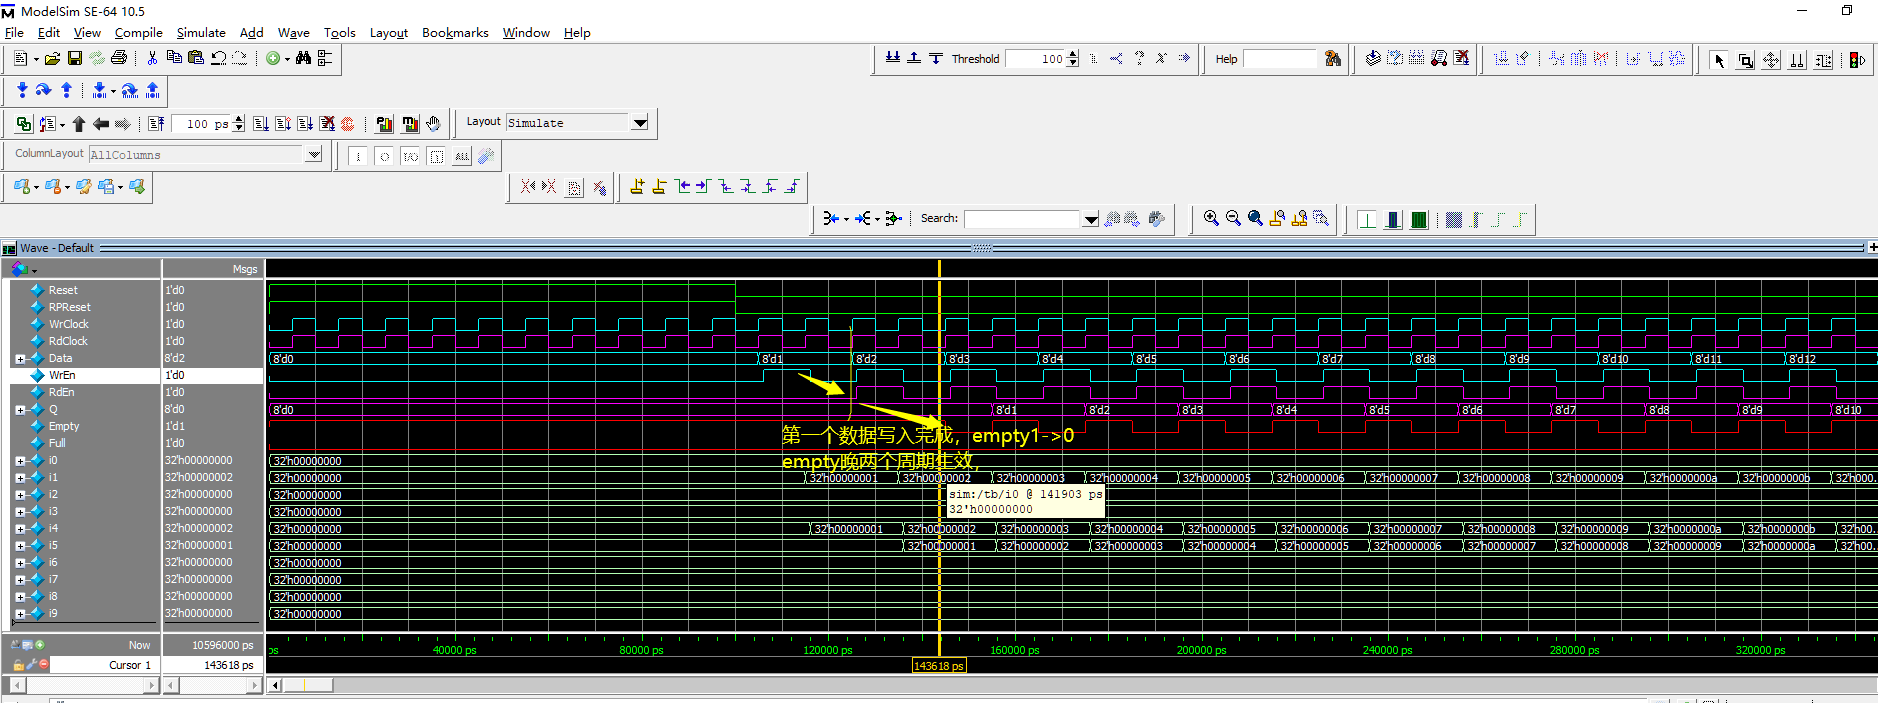This screenshot has width=1878, height=703.
Task: Click the Zoom Out magnifier icon
Action: pyautogui.click(x=1233, y=218)
